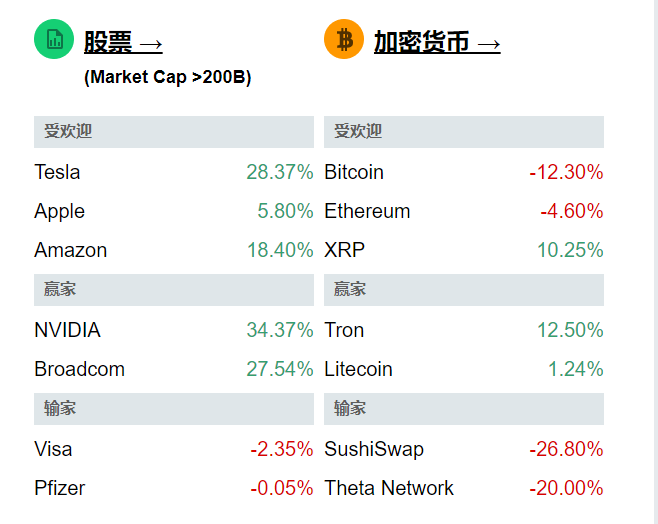This screenshot has height=524, width=658.
Task: Click Litecoin in crypto winners
Action: pyautogui.click(x=358, y=369)
